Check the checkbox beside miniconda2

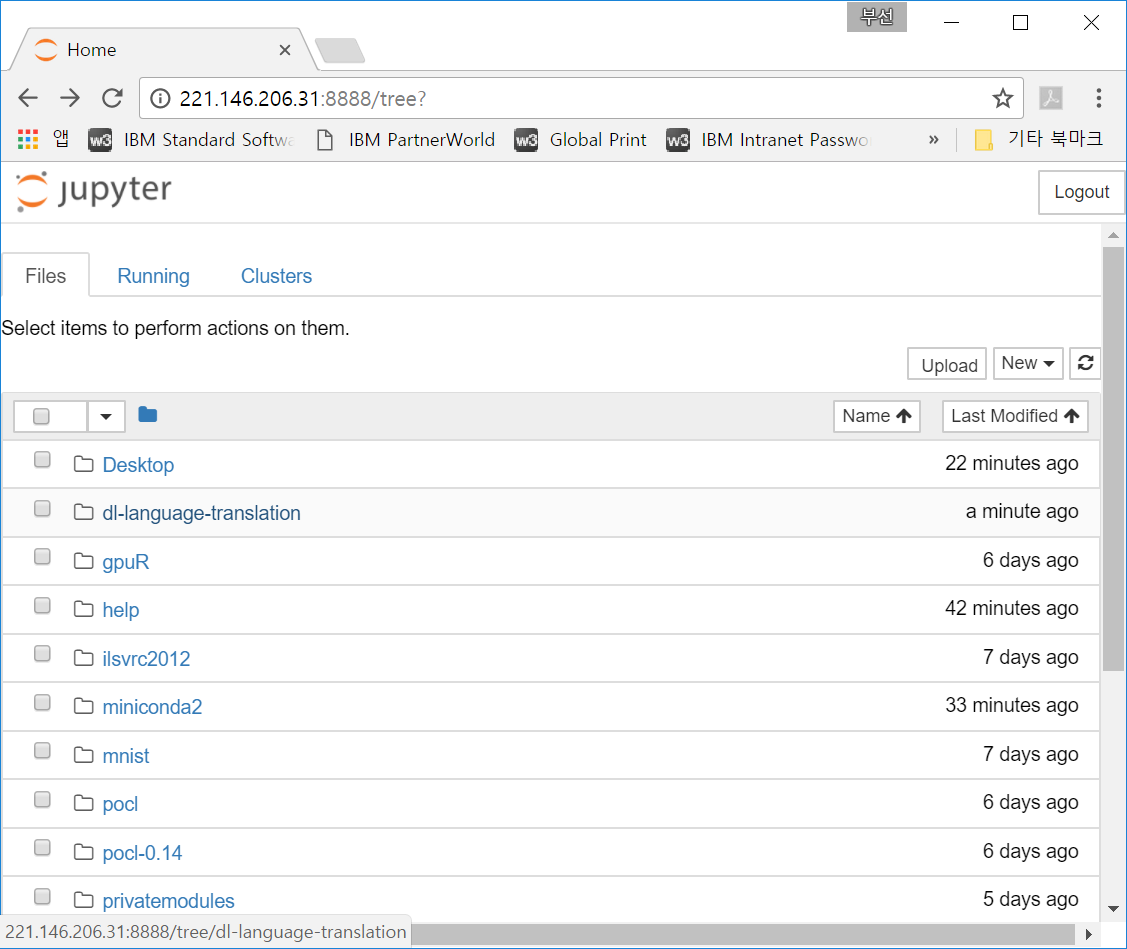41,702
